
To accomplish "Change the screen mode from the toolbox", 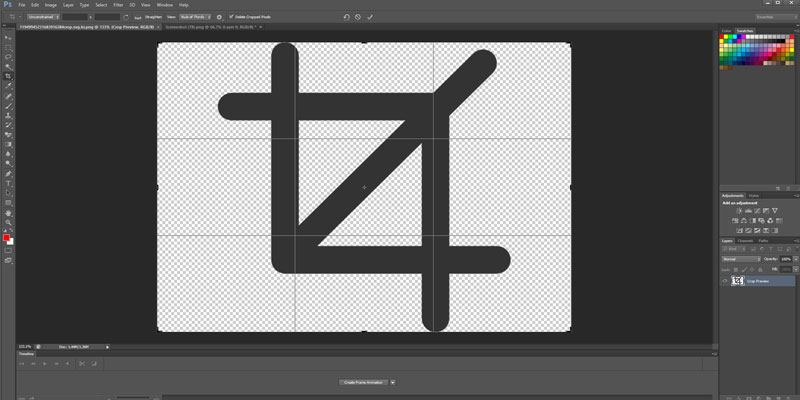I will point(8,260).
